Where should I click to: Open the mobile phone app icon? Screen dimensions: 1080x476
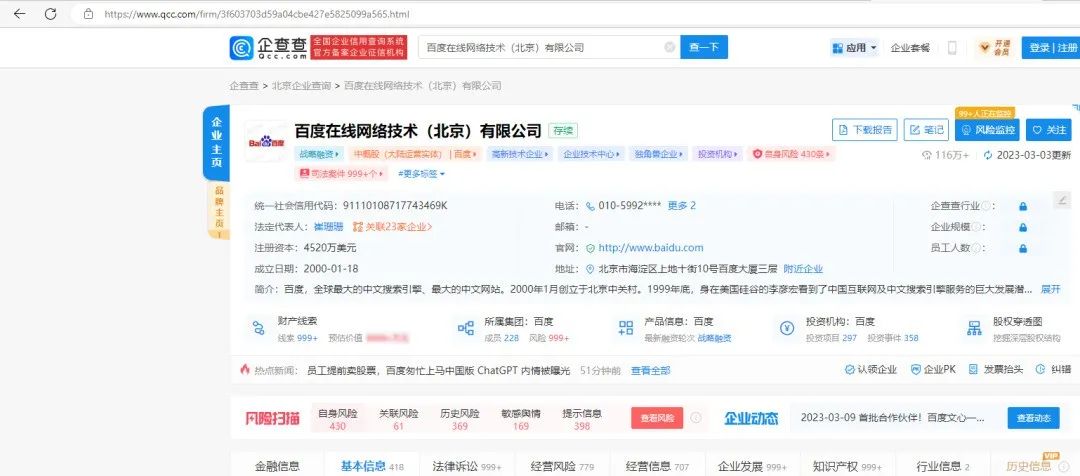953,48
